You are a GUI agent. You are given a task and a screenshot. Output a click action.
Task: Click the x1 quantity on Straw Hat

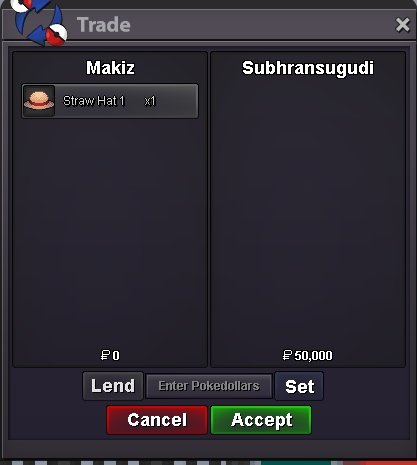150,101
